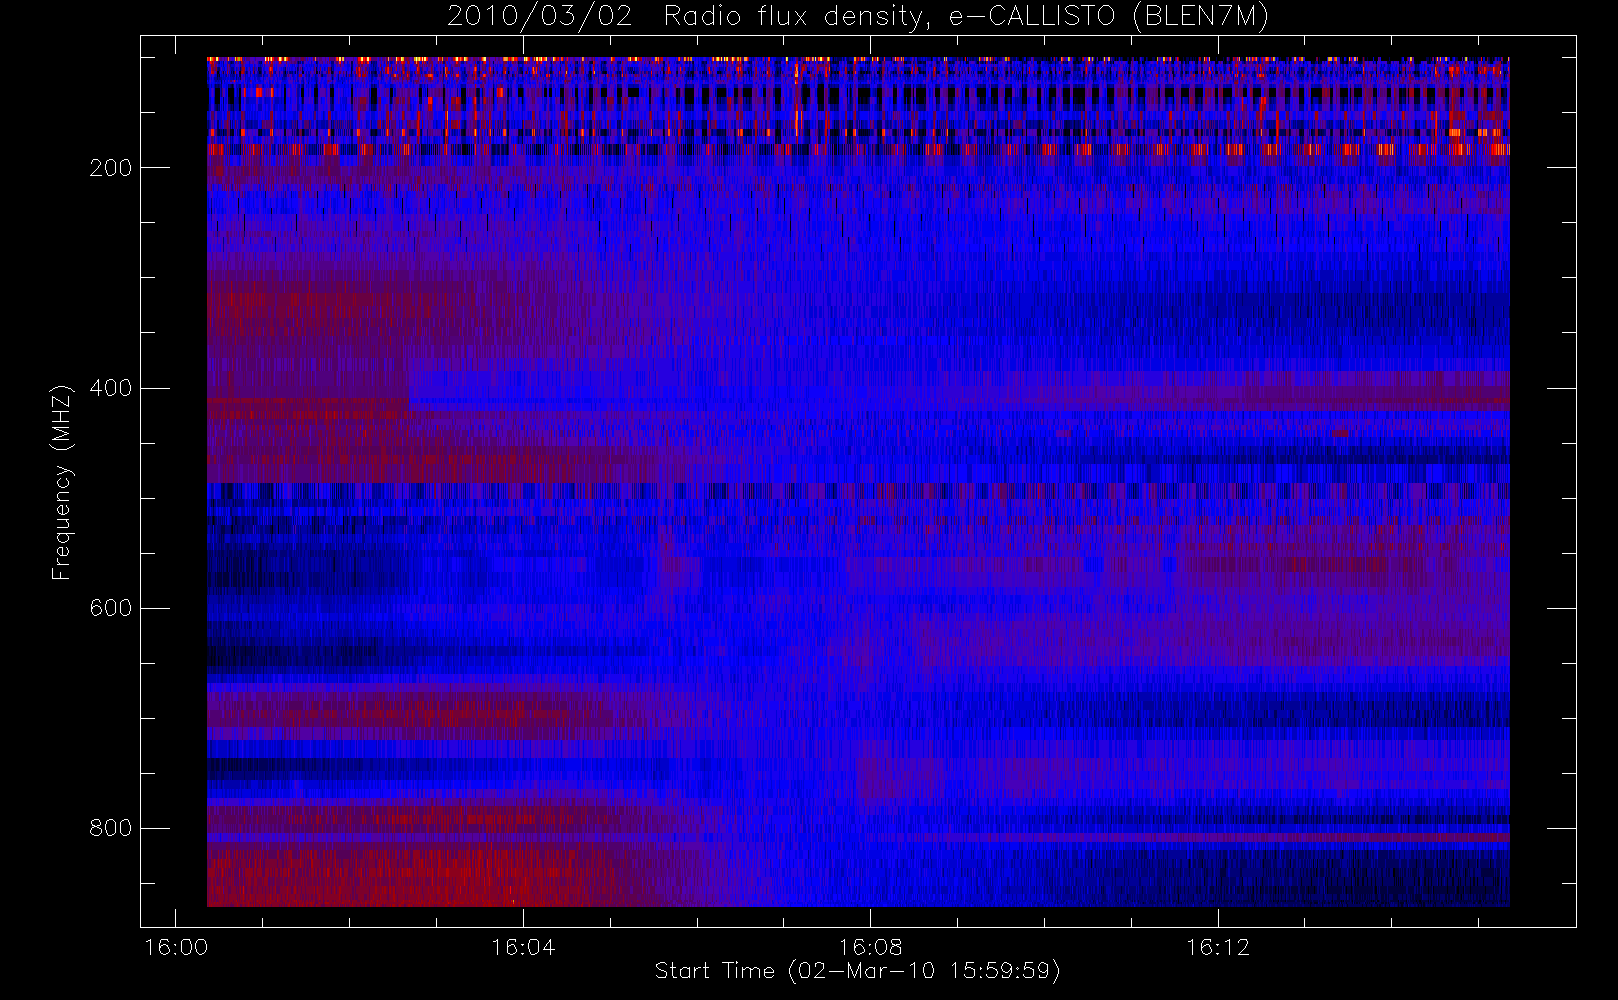The image size is (1618, 1000).
Task: Click the 16:08 time tick label
Action: pos(870,946)
